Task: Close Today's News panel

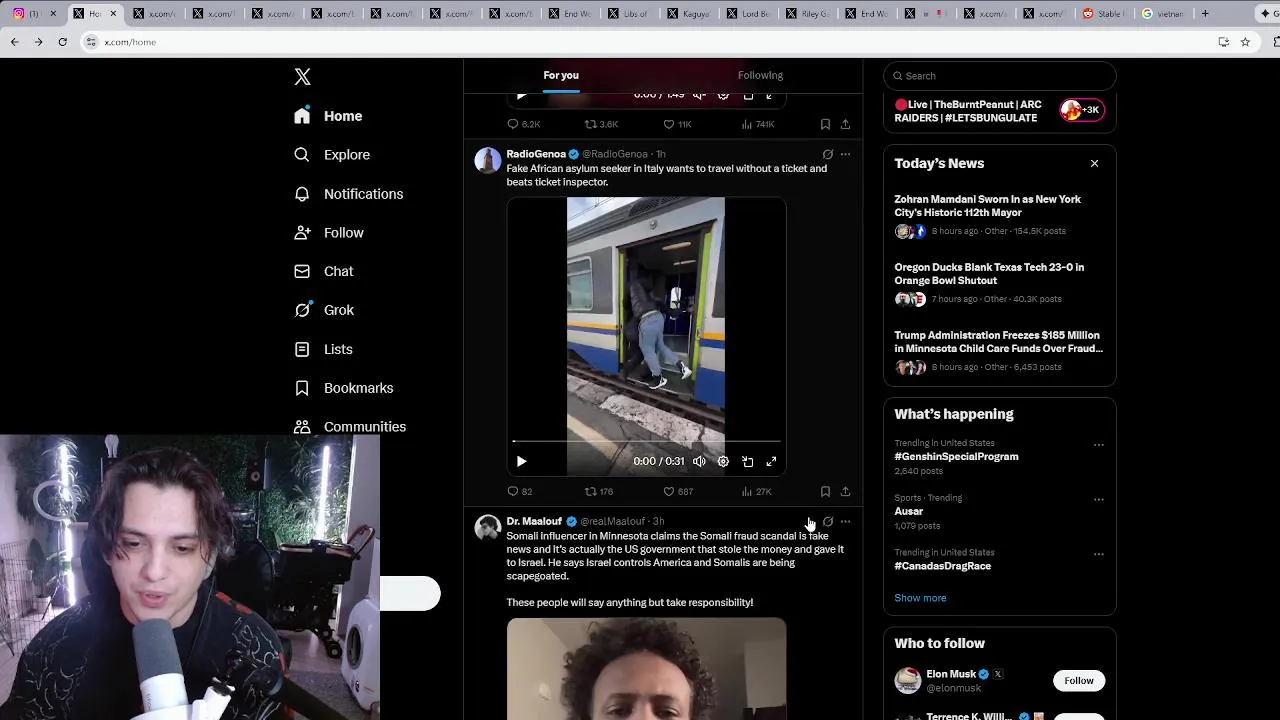Action: click(x=1094, y=163)
